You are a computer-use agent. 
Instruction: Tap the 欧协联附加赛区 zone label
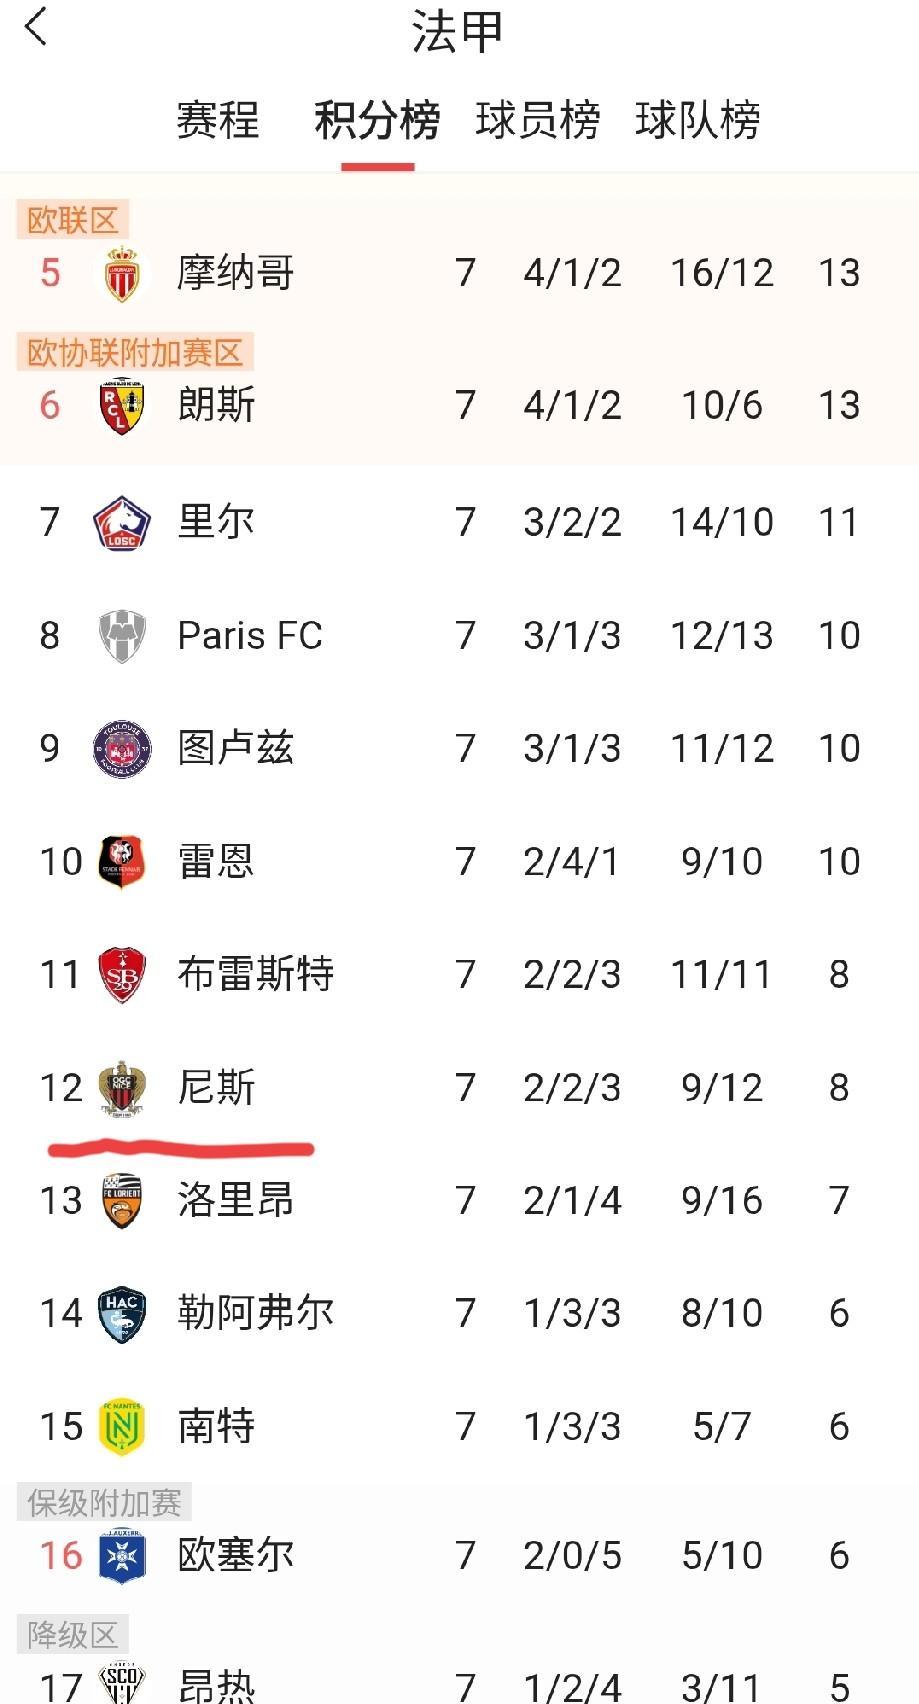135,352
